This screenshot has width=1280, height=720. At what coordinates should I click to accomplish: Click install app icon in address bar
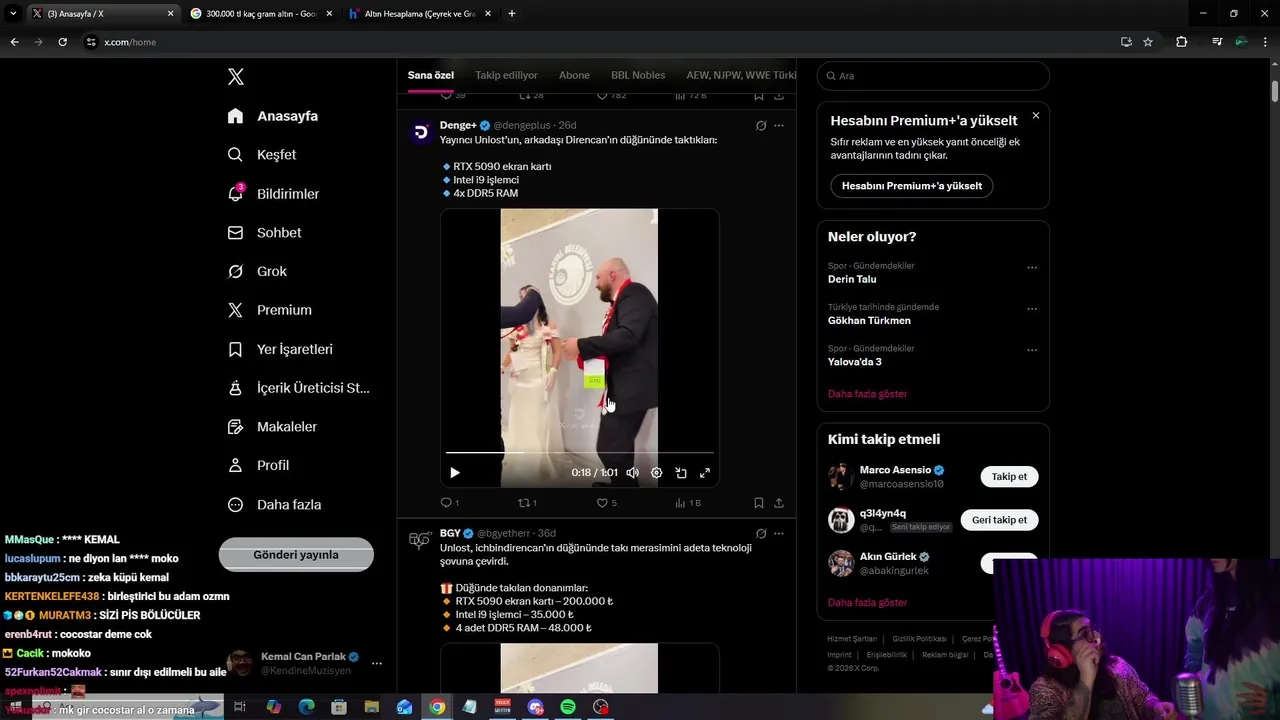1126,42
